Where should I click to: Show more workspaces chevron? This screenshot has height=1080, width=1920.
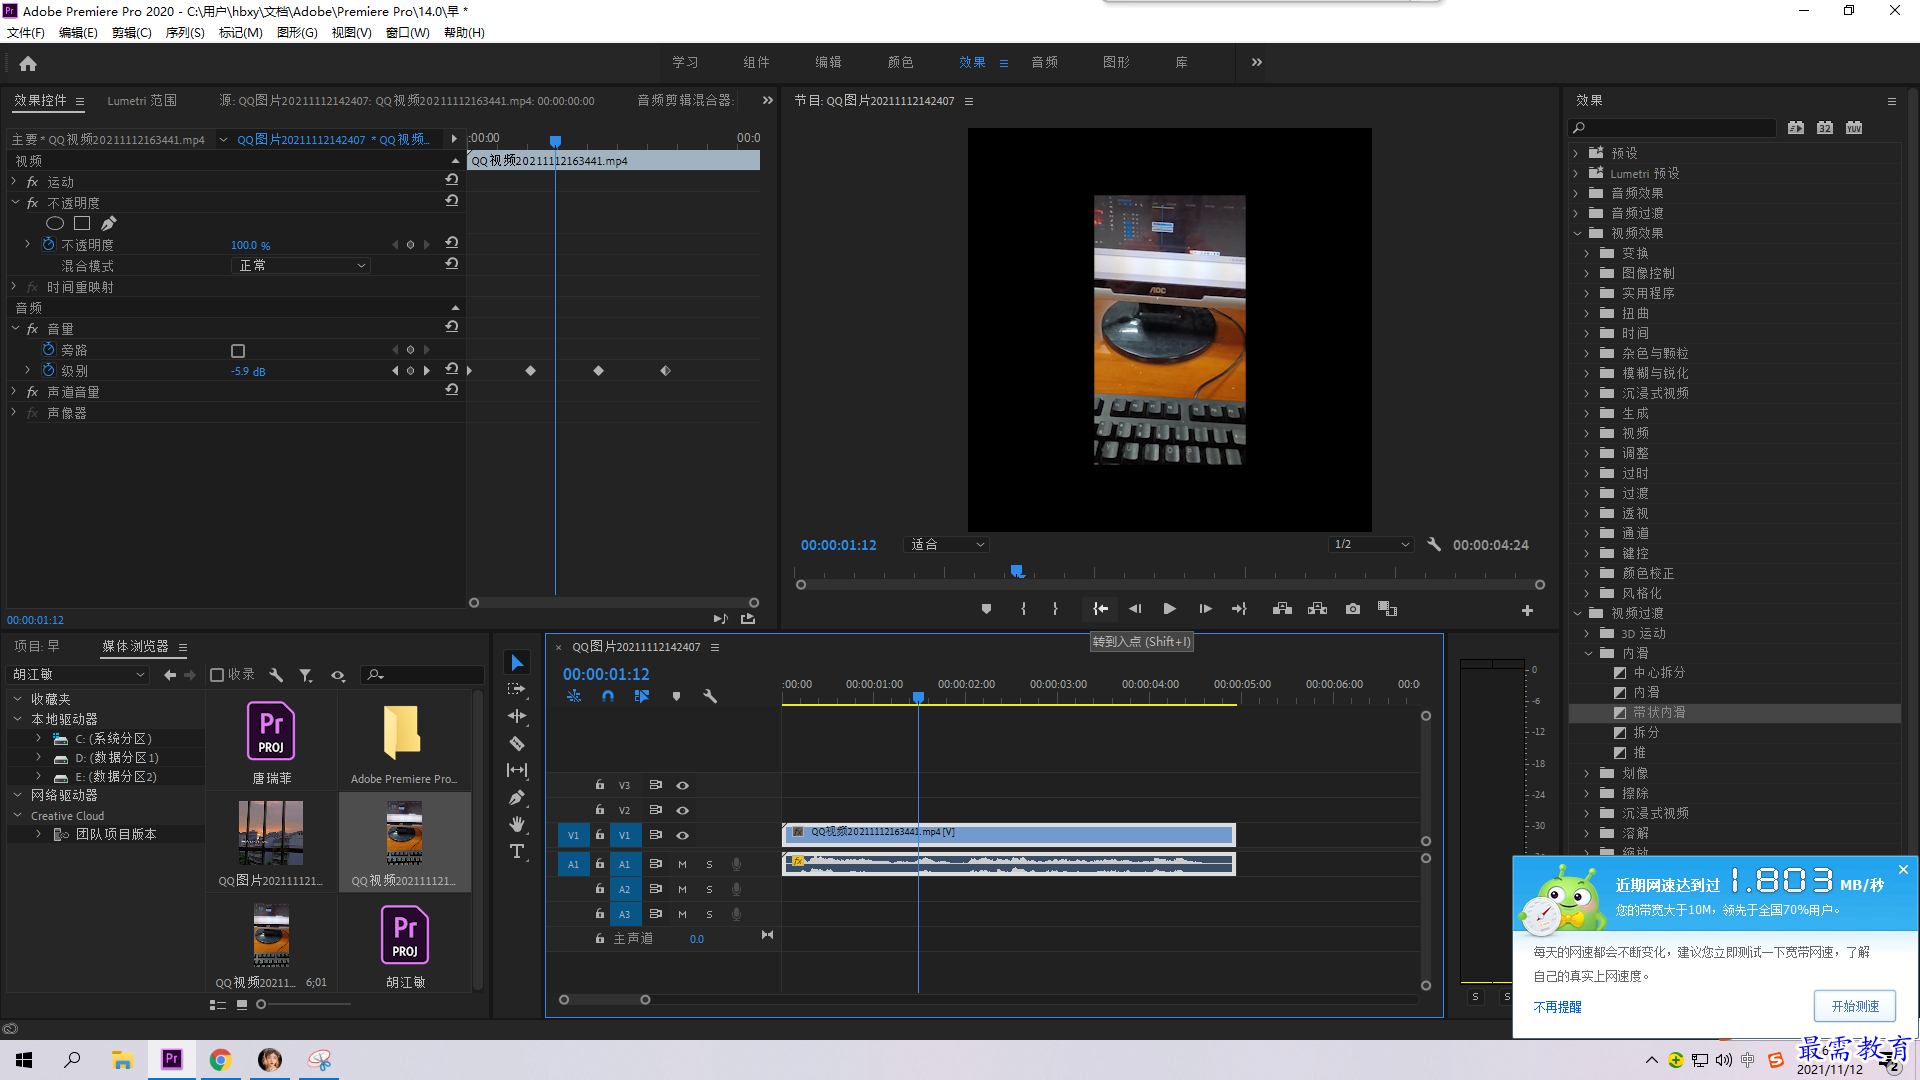1257,62
